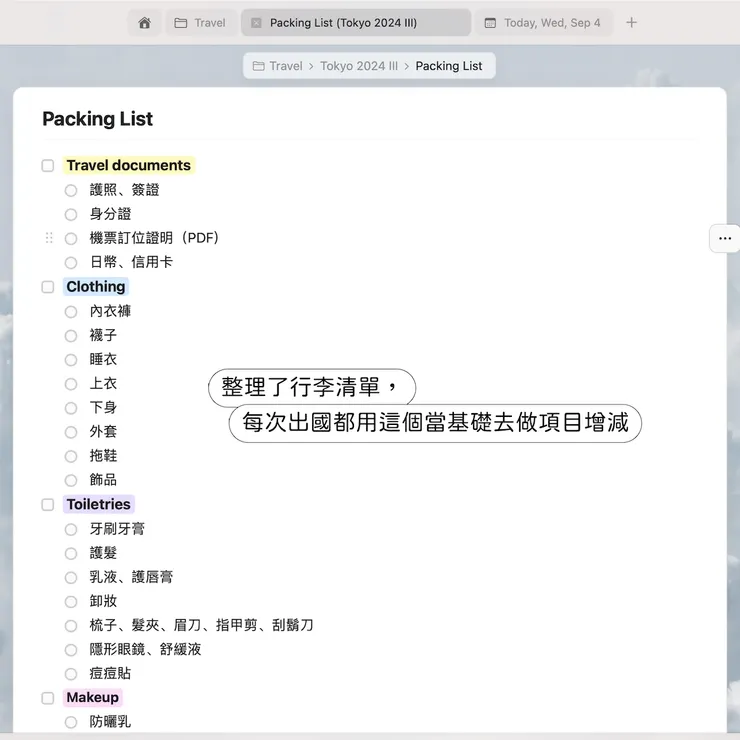Complete the 防曬乳 item
Screen dimensions: 740x740
click(71, 722)
